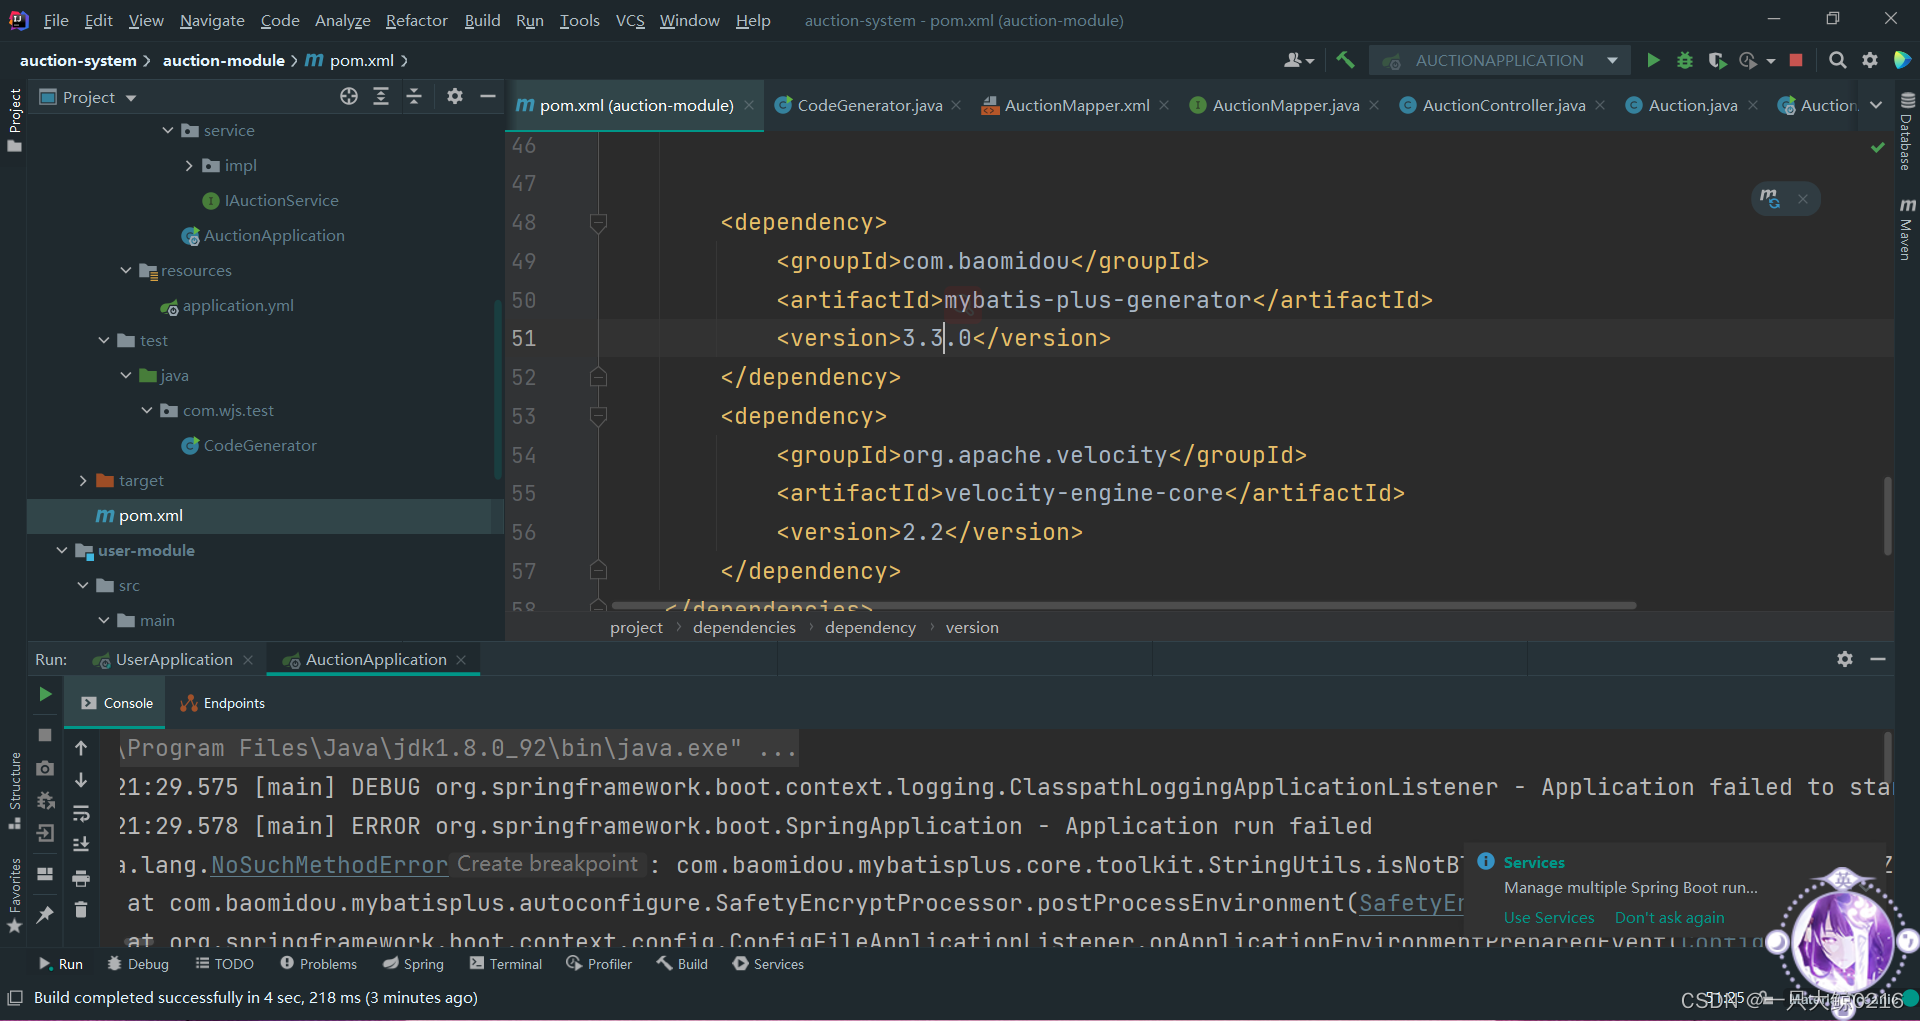
Task: Collapse the user-module node
Action: pos(62,551)
